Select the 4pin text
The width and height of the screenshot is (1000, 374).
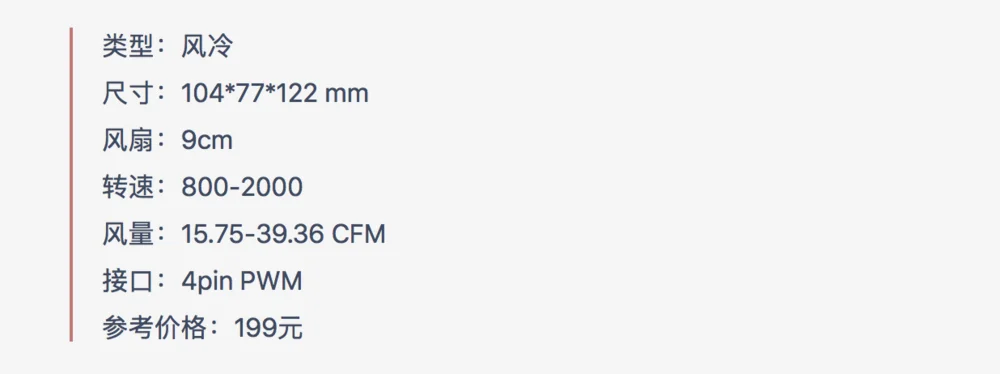click(x=207, y=282)
